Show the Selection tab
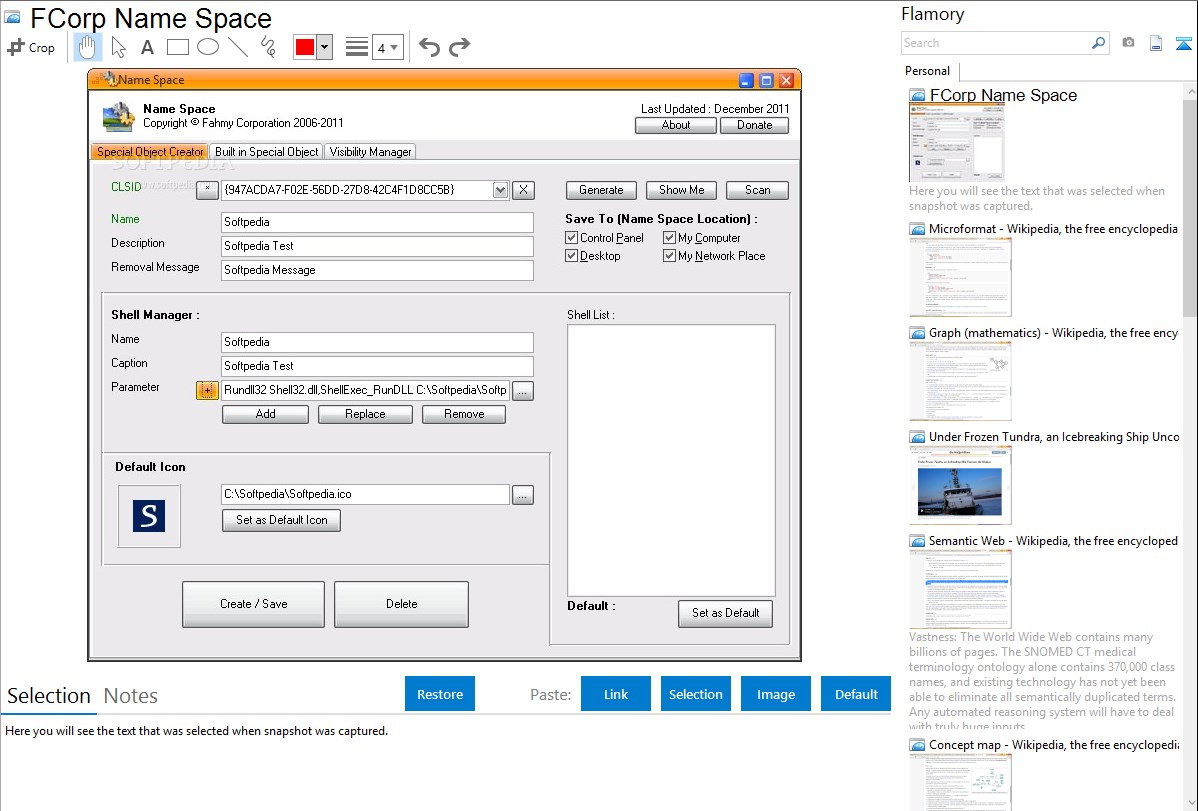The image size is (1198, 811). coord(49,696)
